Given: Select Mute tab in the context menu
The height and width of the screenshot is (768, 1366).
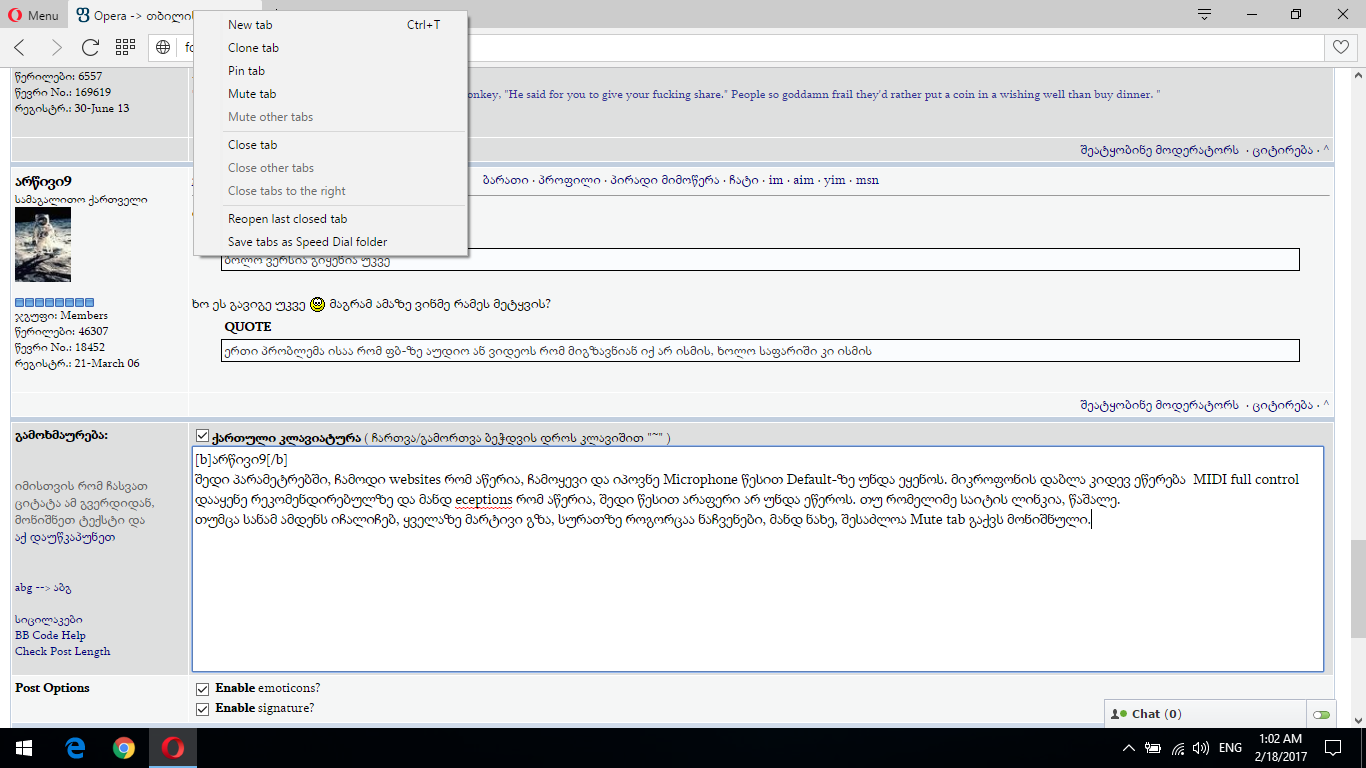Looking at the screenshot, I should click(331, 94).
